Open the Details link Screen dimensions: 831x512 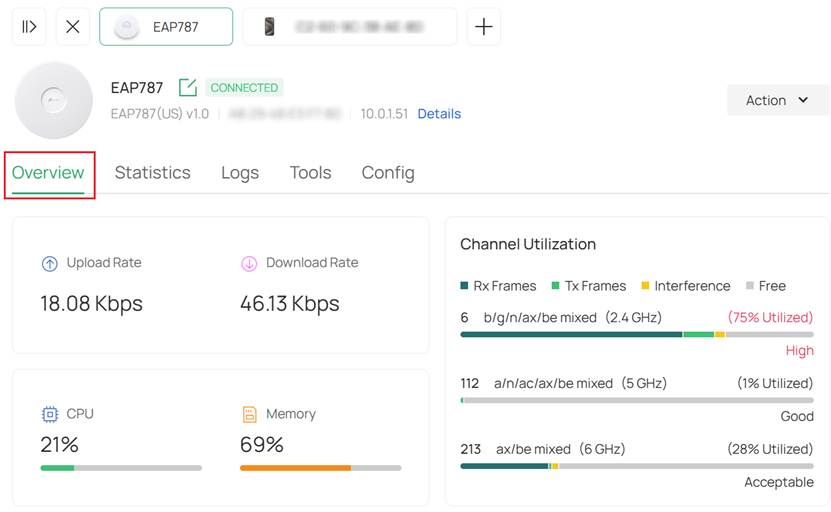click(x=439, y=114)
